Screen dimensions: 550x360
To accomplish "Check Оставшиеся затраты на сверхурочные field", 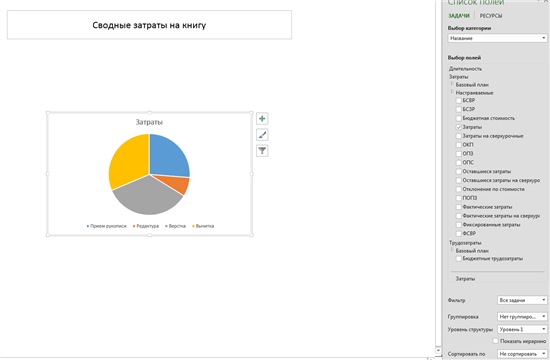I will 458,180.
